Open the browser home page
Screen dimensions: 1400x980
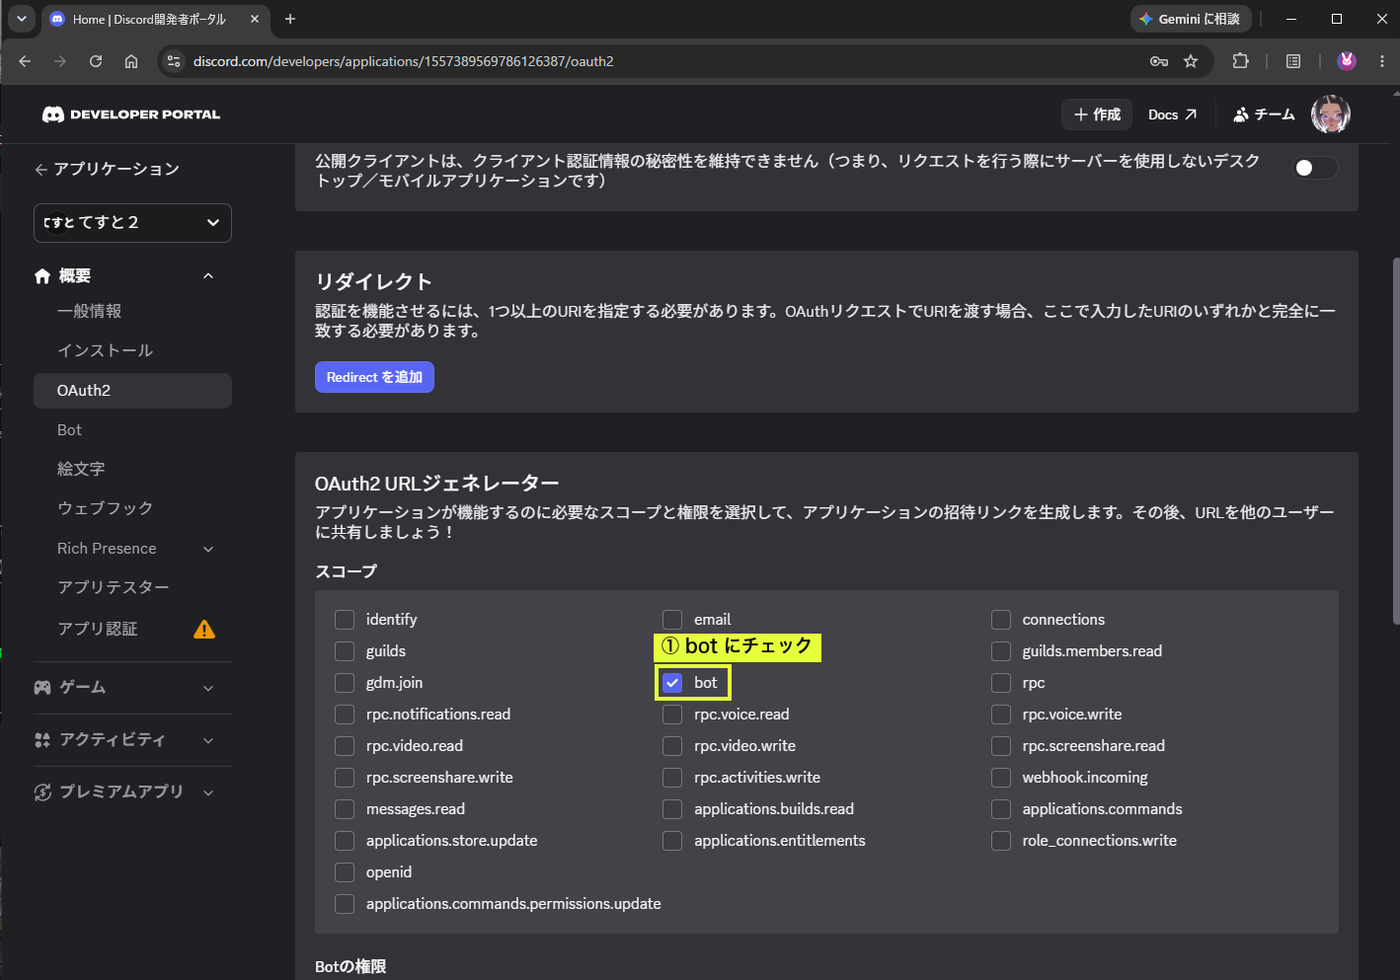(x=131, y=61)
